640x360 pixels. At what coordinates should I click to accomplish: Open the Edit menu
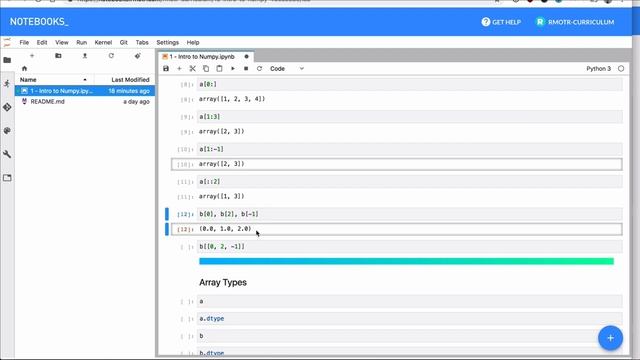click(42, 42)
